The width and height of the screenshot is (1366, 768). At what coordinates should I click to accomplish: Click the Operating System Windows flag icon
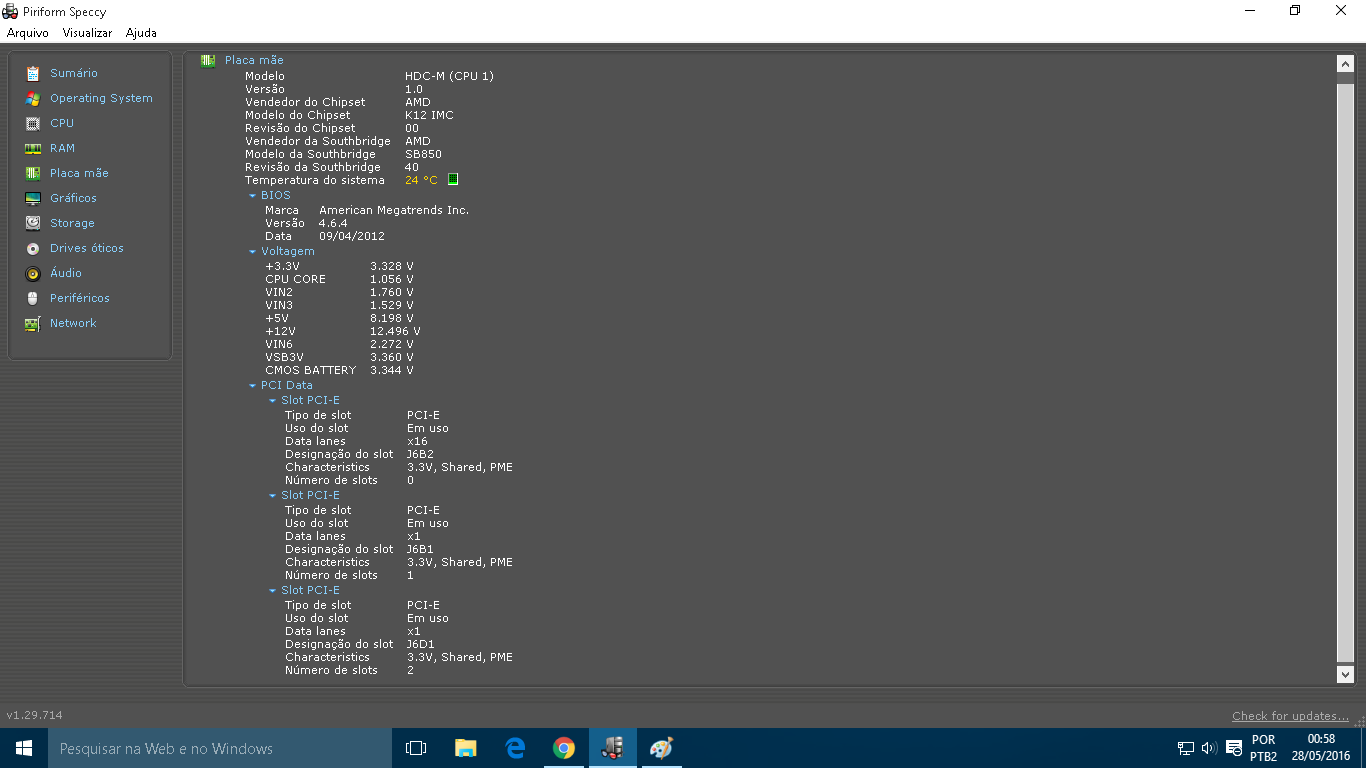click(x=33, y=98)
